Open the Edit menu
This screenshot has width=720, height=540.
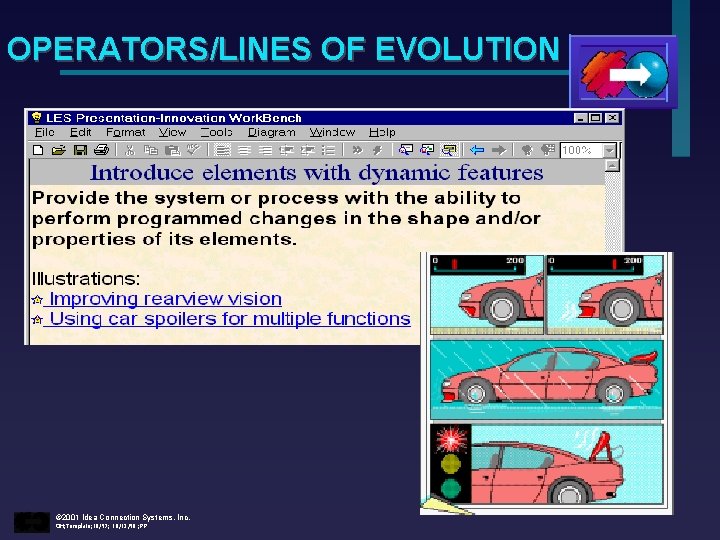(x=80, y=132)
